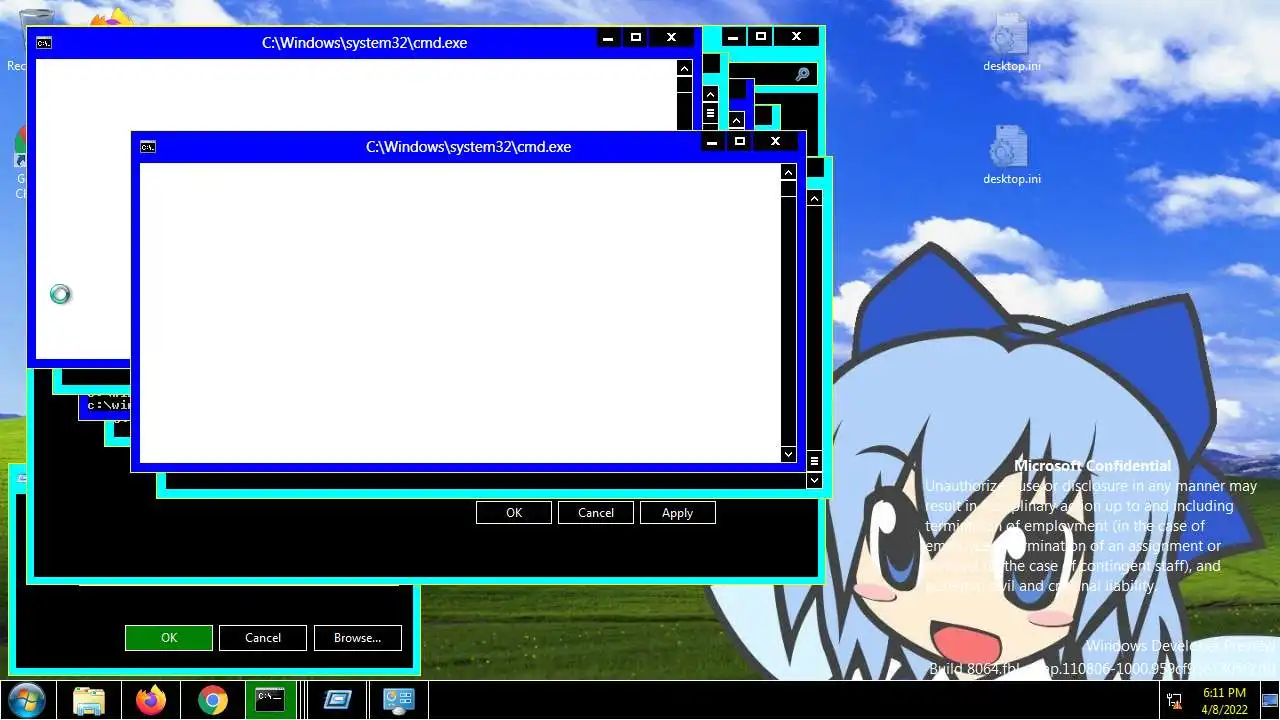Image resolution: width=1280 pixels, height=720 pixels.
Task: Close the front cmd.exe window
Action: tap(775, 142)
